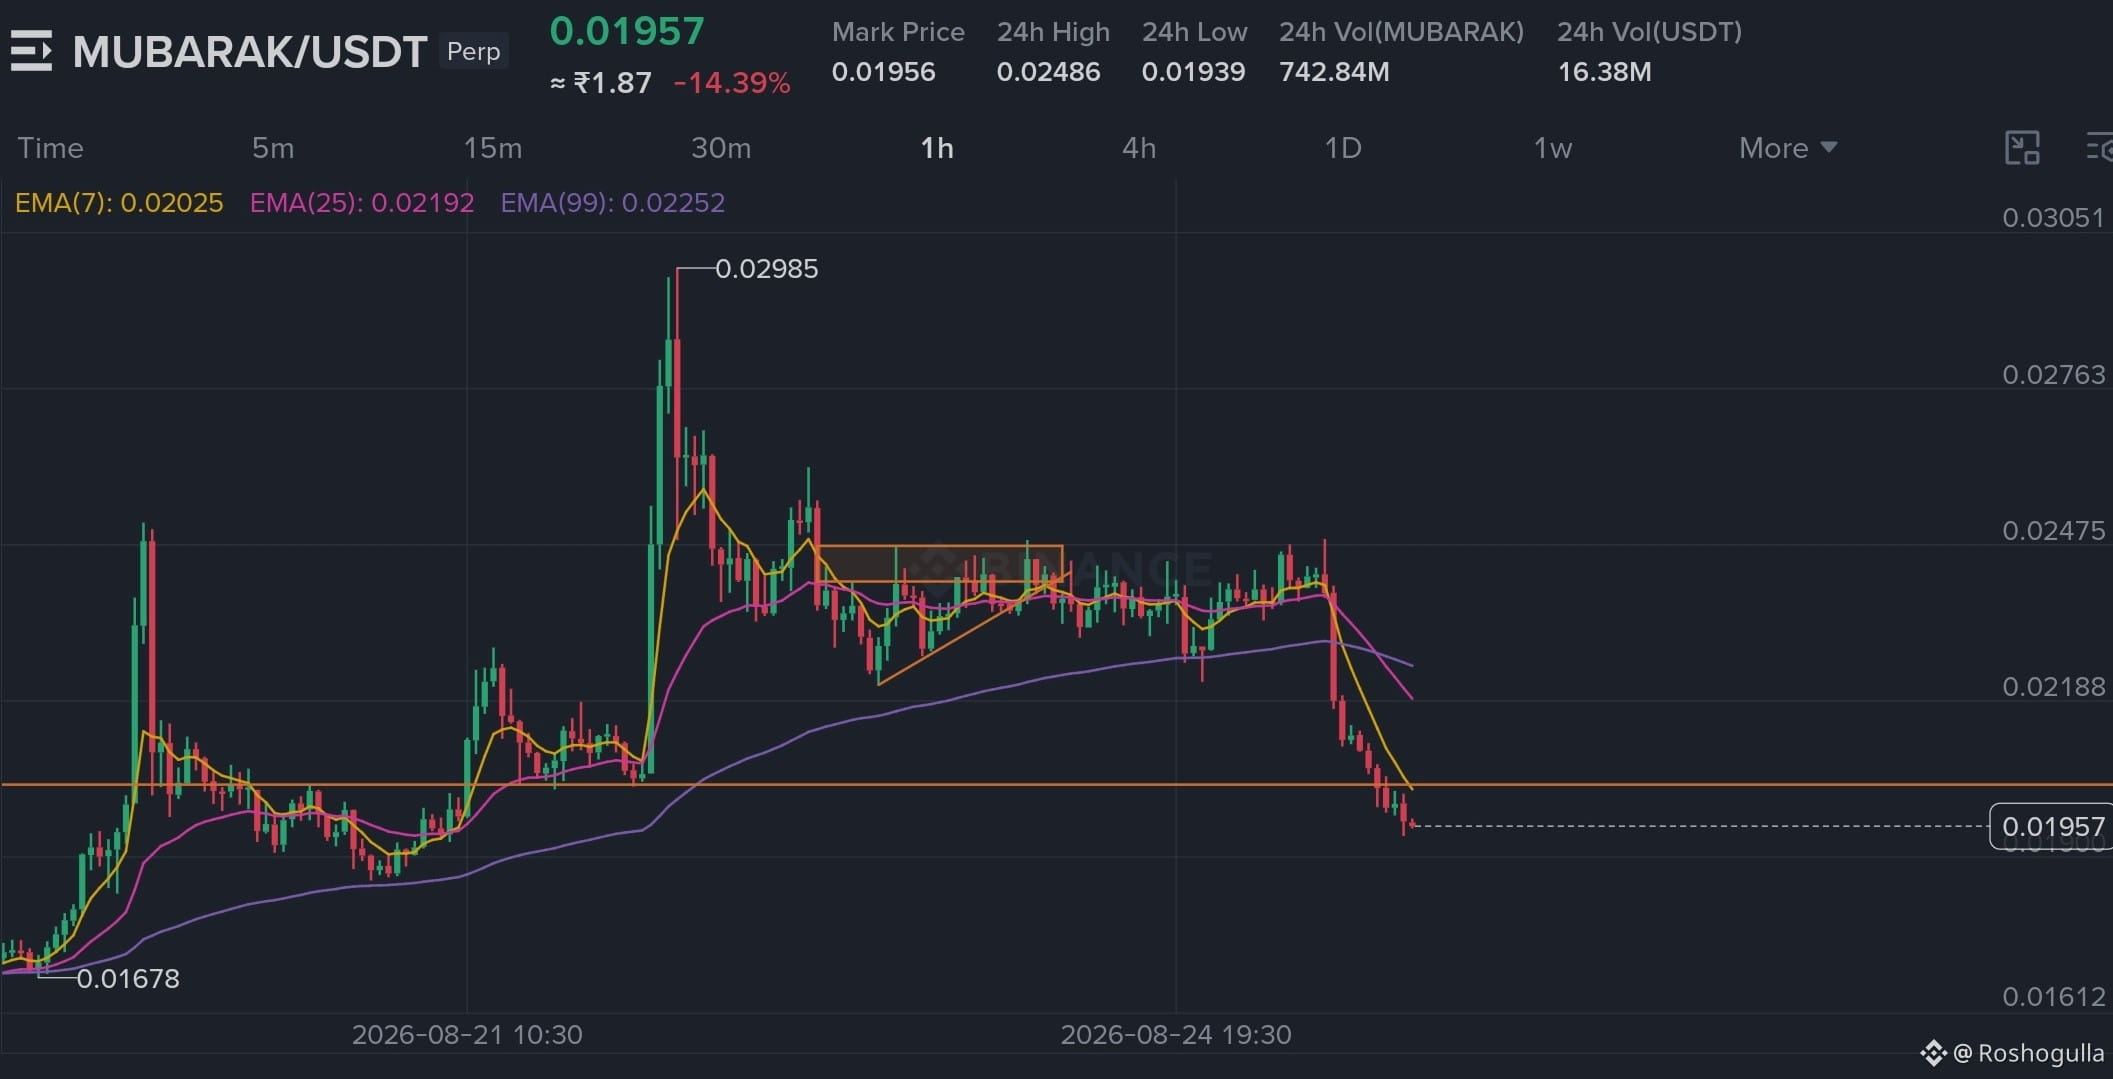This screenshot has width=2113, height=1079.
Task: Switch to the 15m interval
Action: [x=492, y=148]
